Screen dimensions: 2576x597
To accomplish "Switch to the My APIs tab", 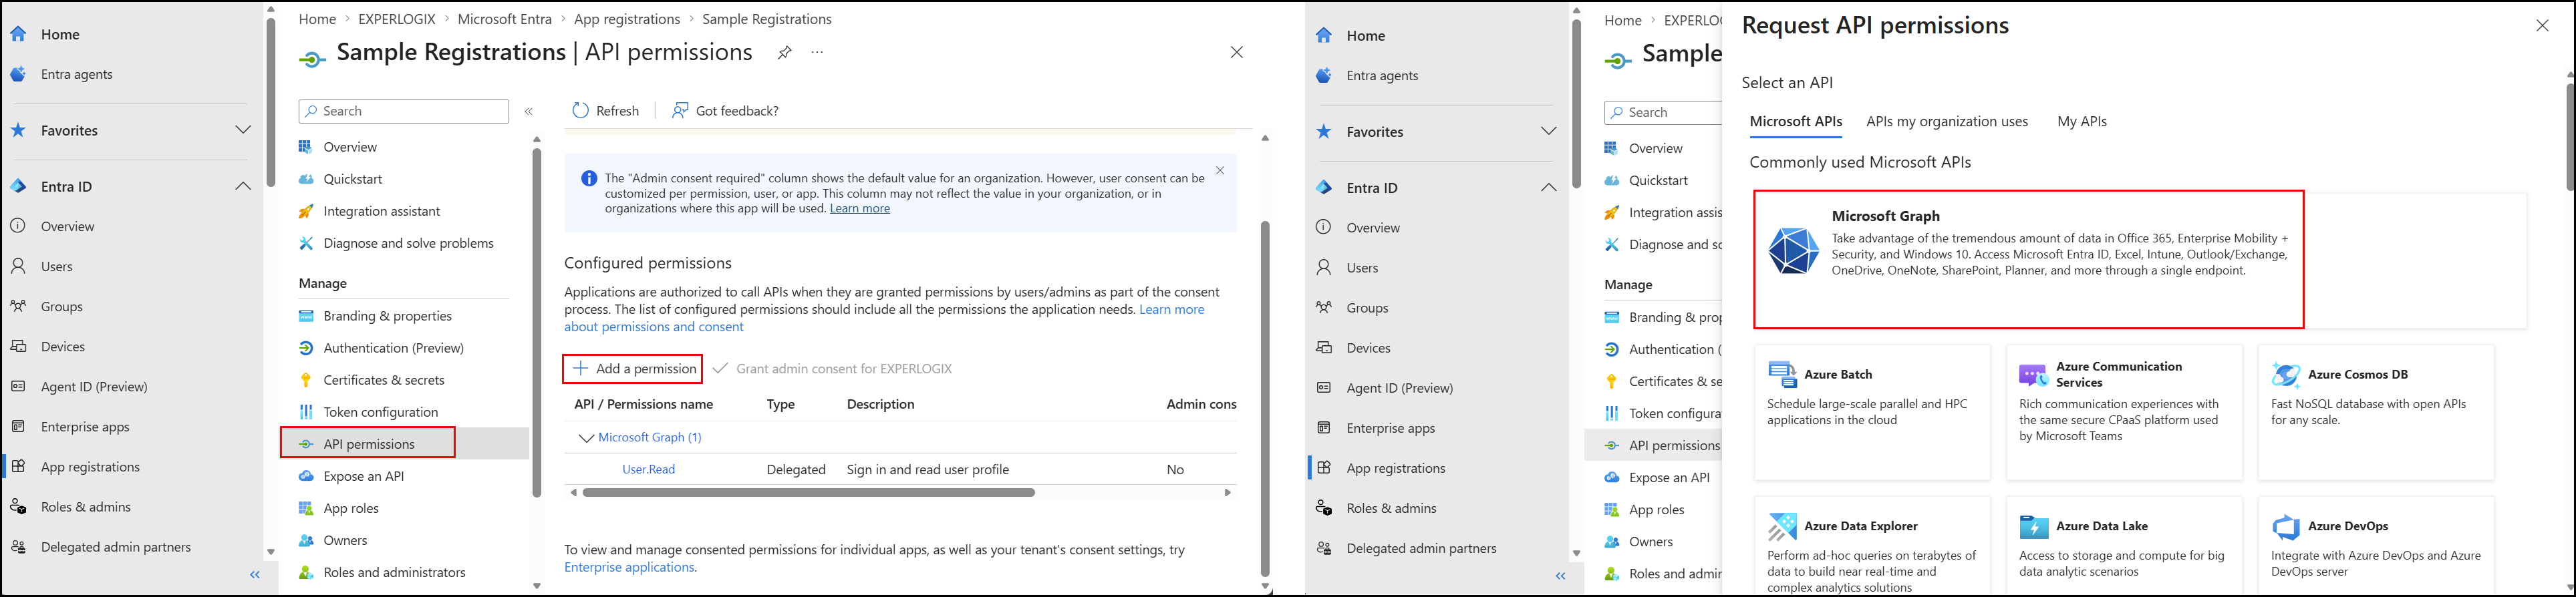I will click(x=2082, y=122).
